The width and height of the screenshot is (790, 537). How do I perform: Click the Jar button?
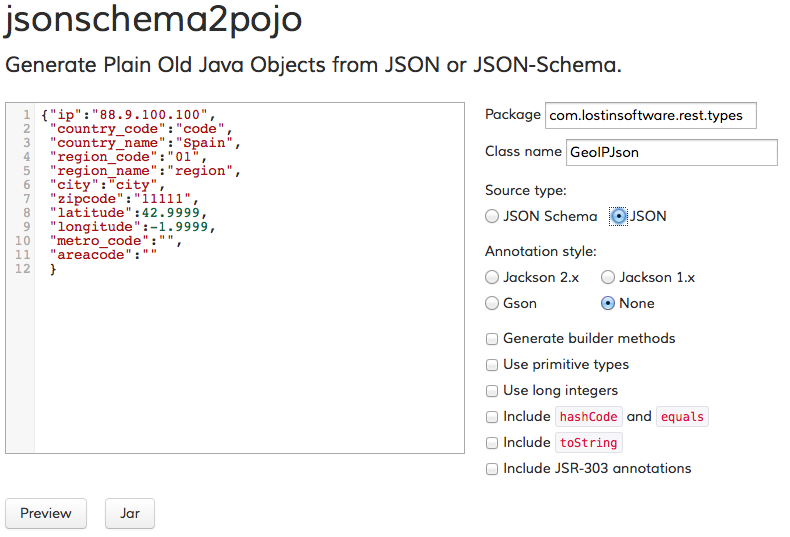coord(129,513)
